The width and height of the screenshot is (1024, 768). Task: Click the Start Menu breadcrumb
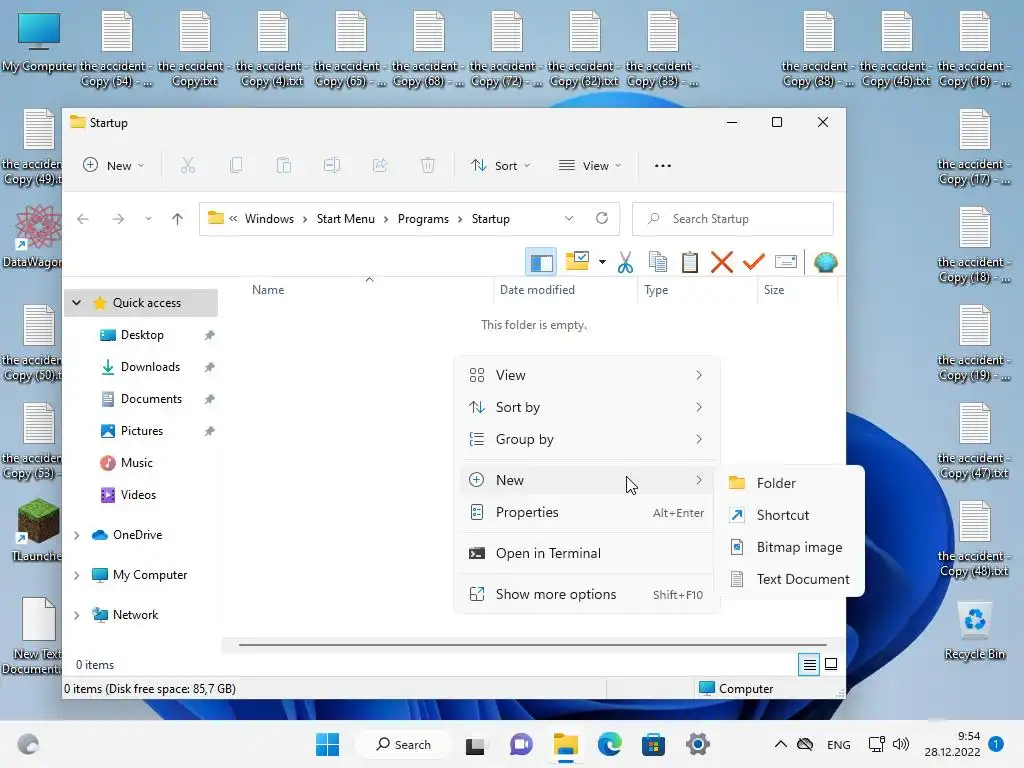click(x=345, y=219)
